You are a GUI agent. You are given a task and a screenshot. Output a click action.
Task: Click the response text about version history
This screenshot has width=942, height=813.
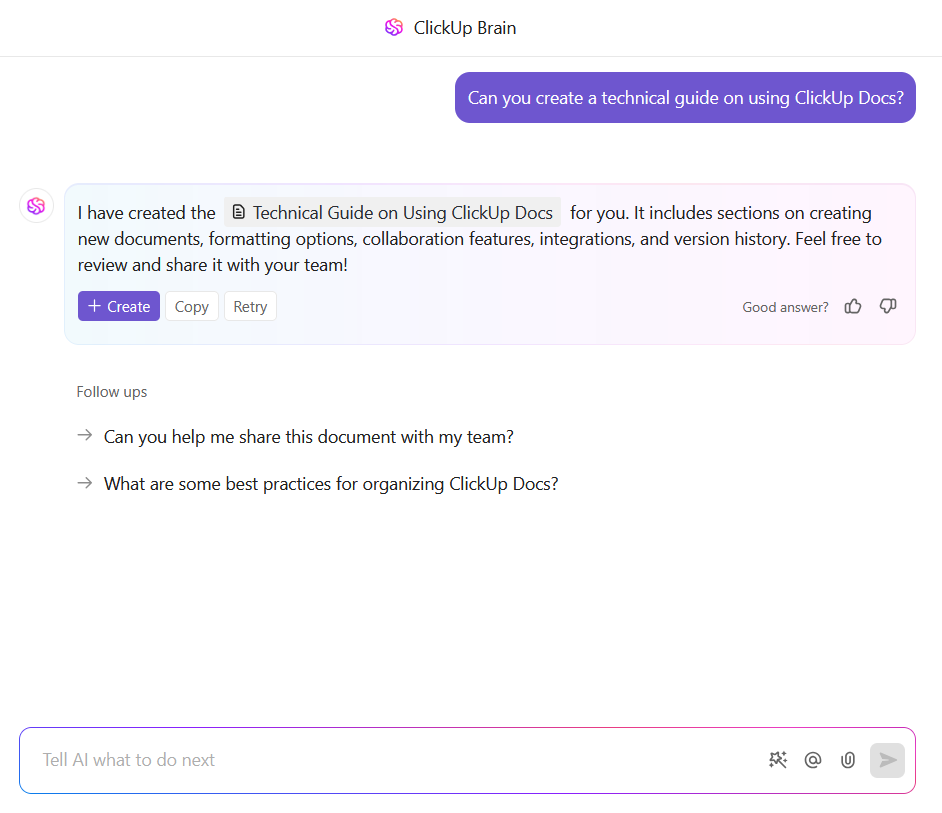click(x=479, y=239)
